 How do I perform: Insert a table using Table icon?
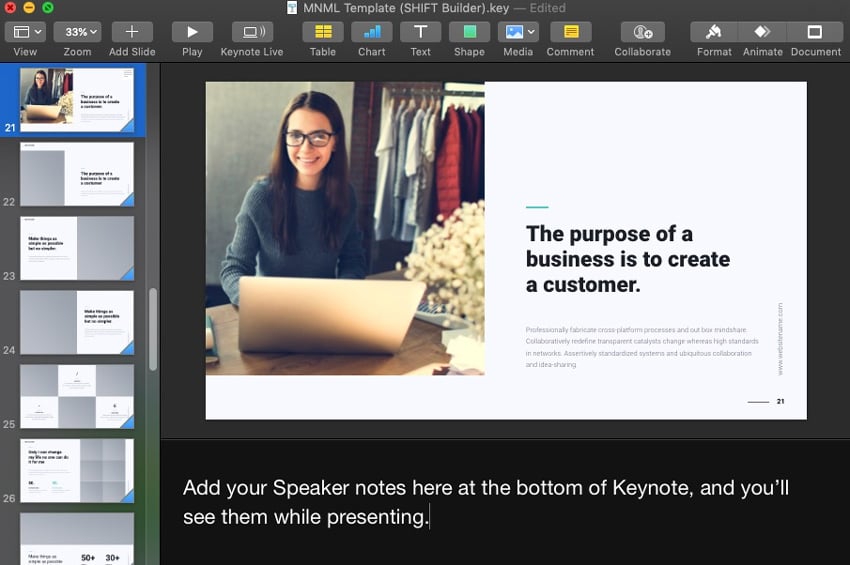[323, 32]
